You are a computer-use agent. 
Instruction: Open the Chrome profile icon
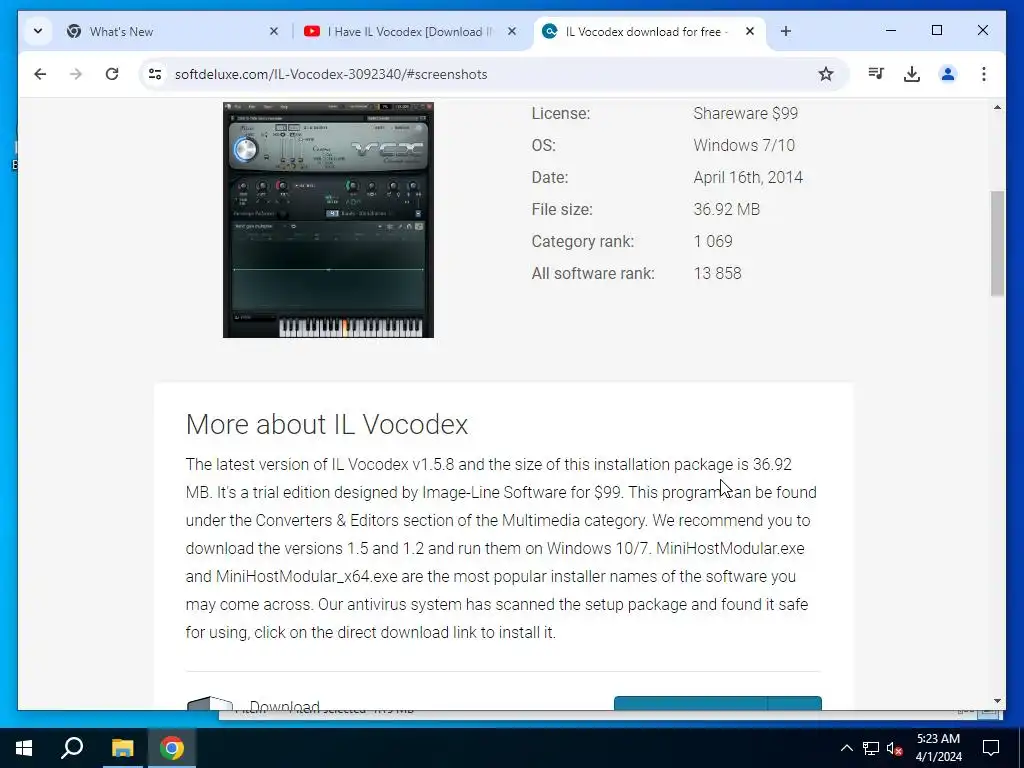[948, 74]
